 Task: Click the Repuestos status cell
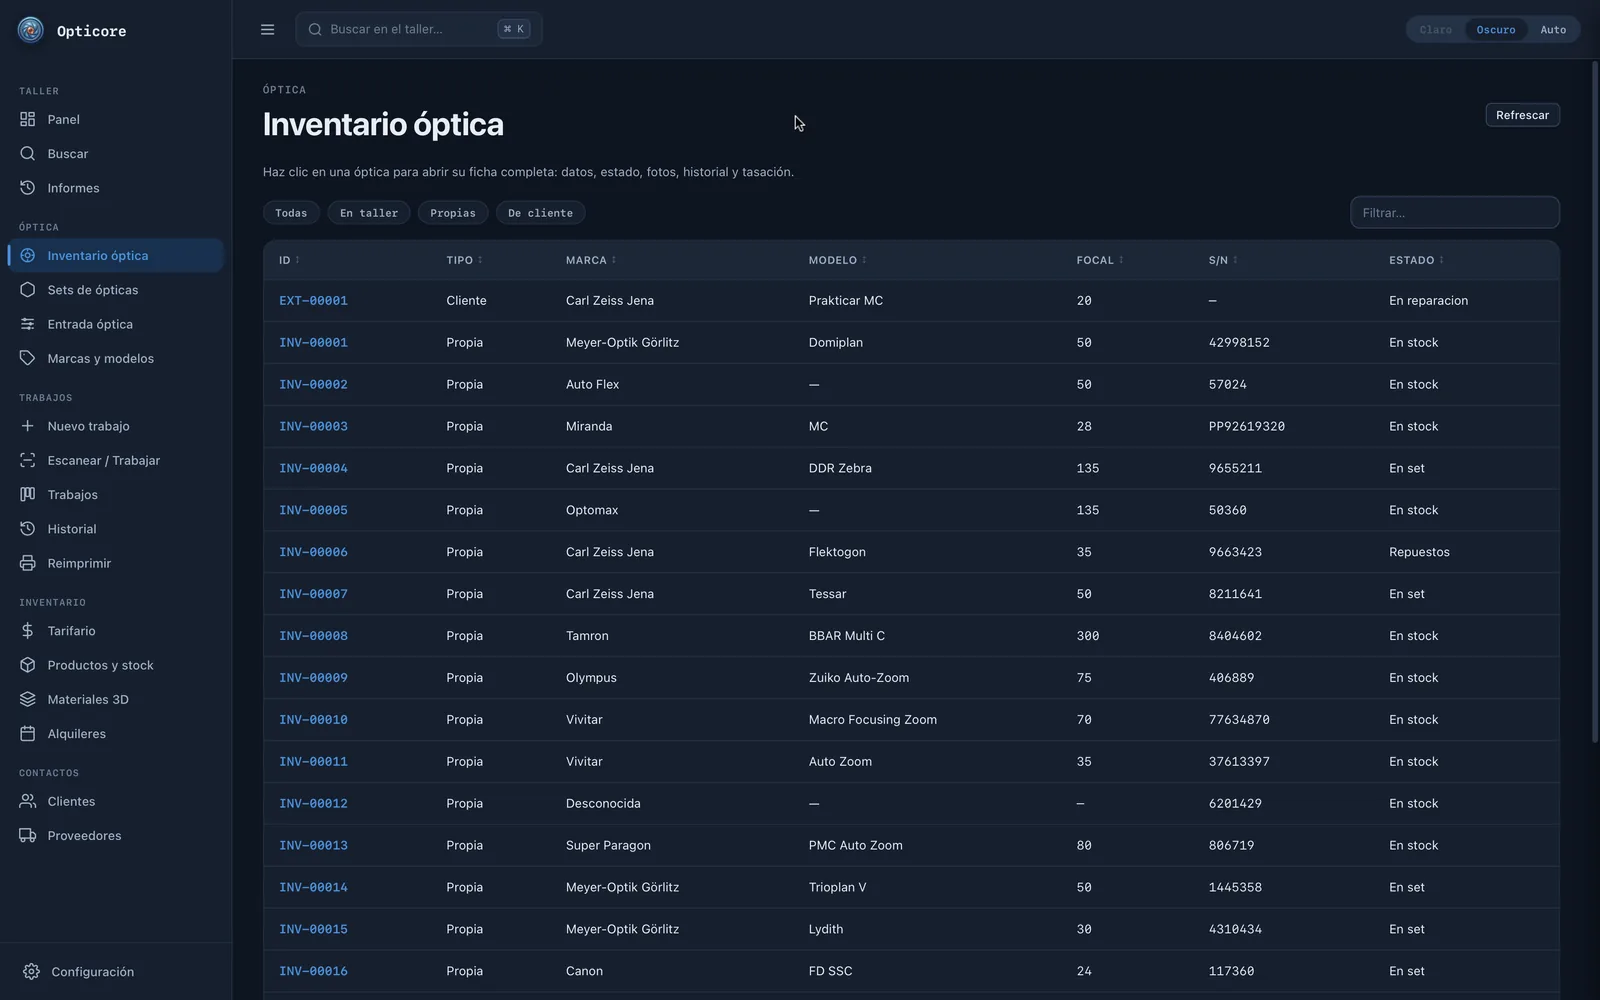(x=1419, y=552)
